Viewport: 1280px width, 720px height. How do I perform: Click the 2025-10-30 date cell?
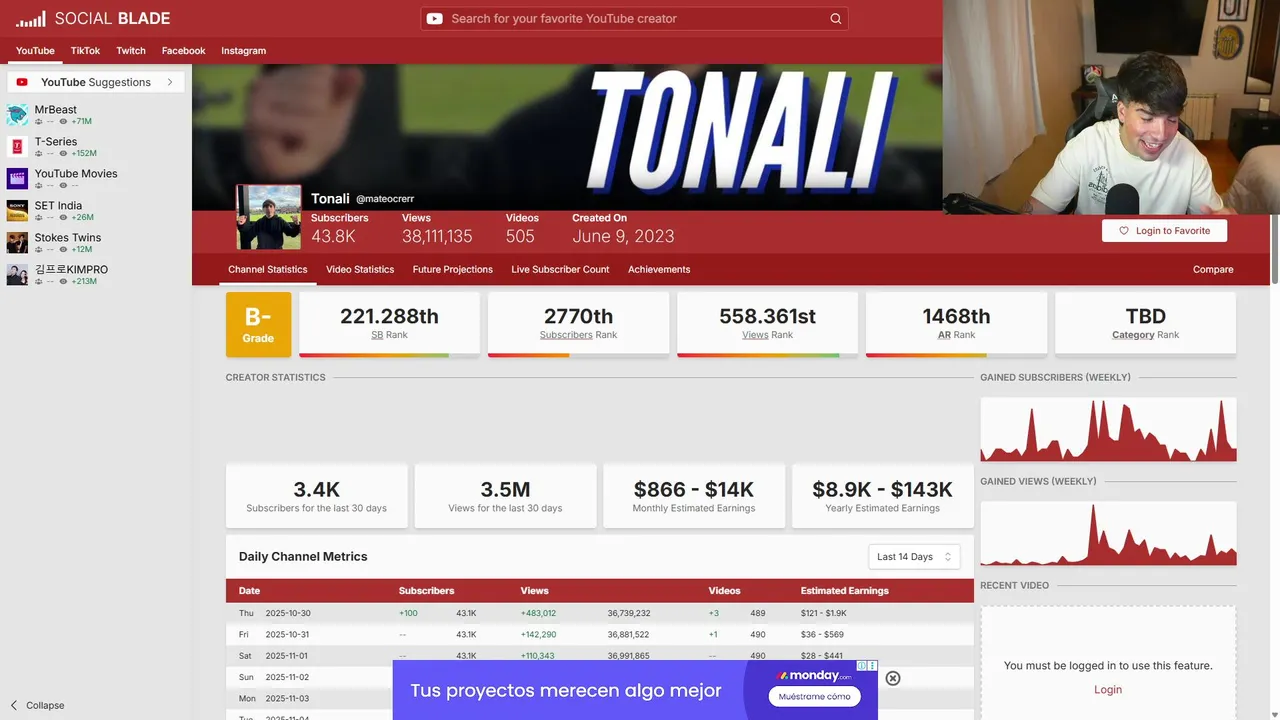289,613
